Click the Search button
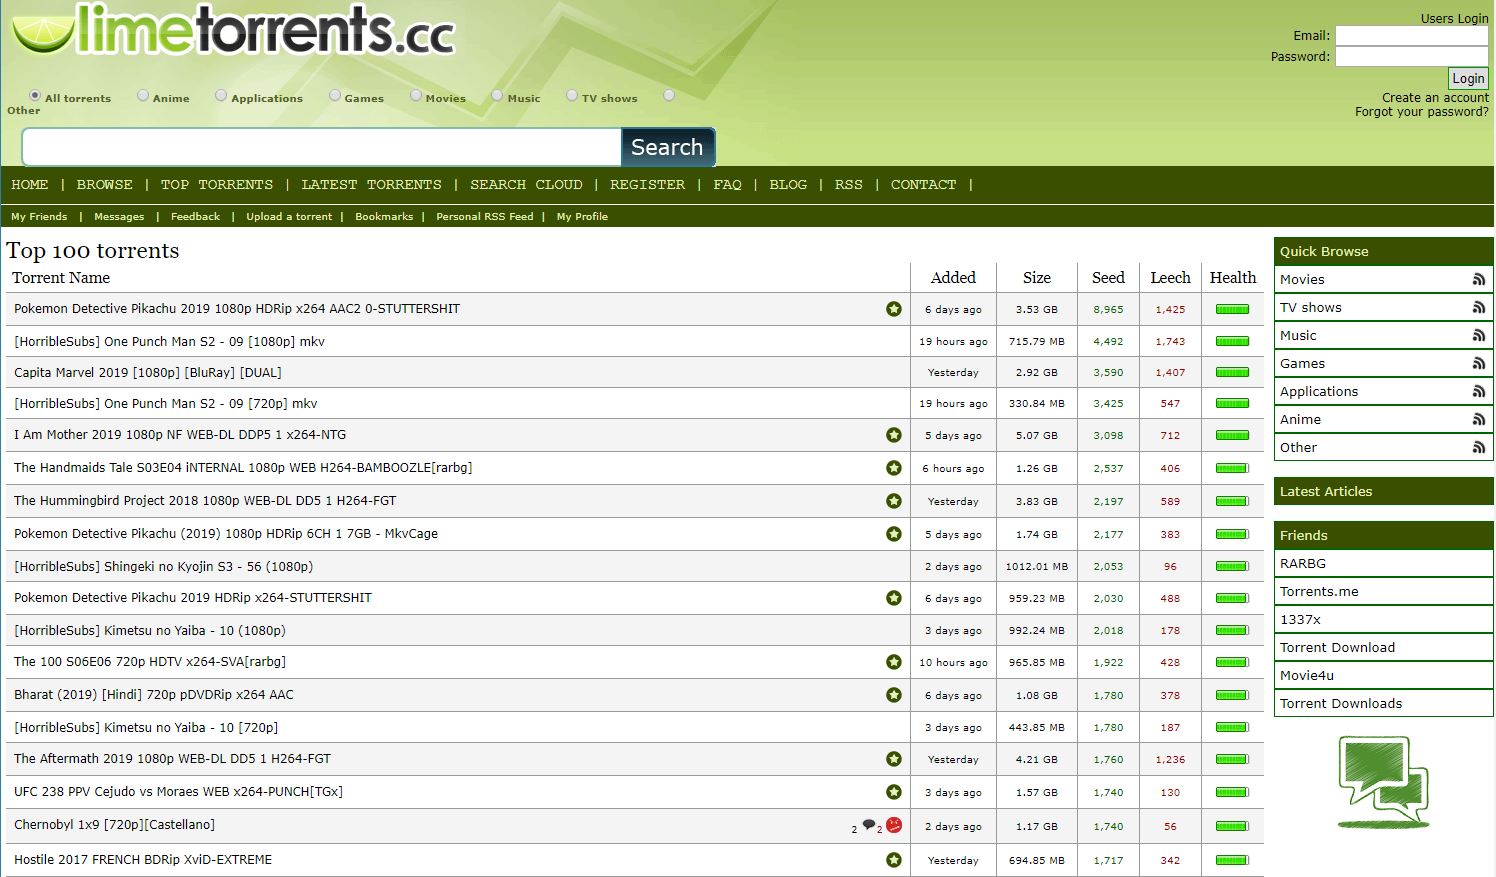 667,147
